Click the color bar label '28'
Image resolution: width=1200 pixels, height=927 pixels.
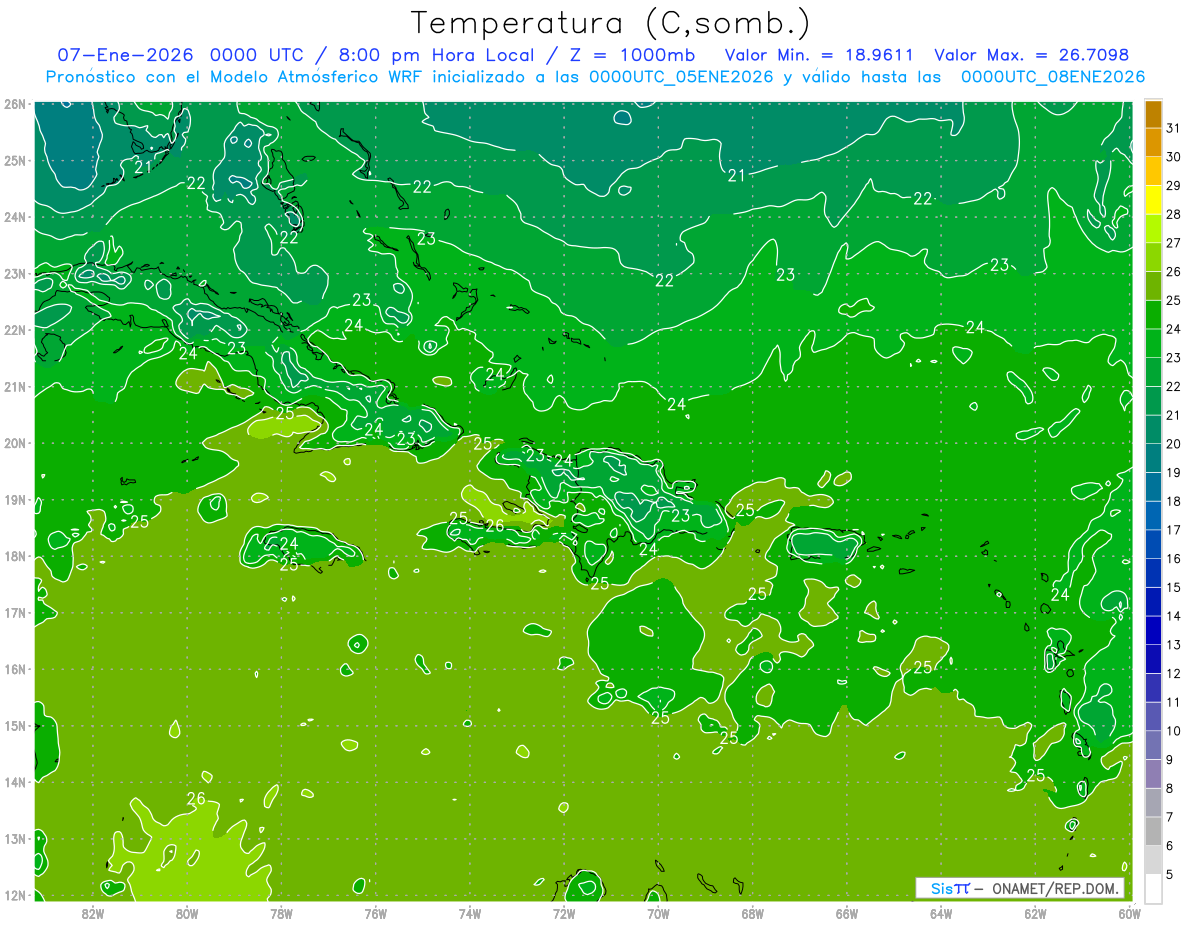coord(1173,214)
